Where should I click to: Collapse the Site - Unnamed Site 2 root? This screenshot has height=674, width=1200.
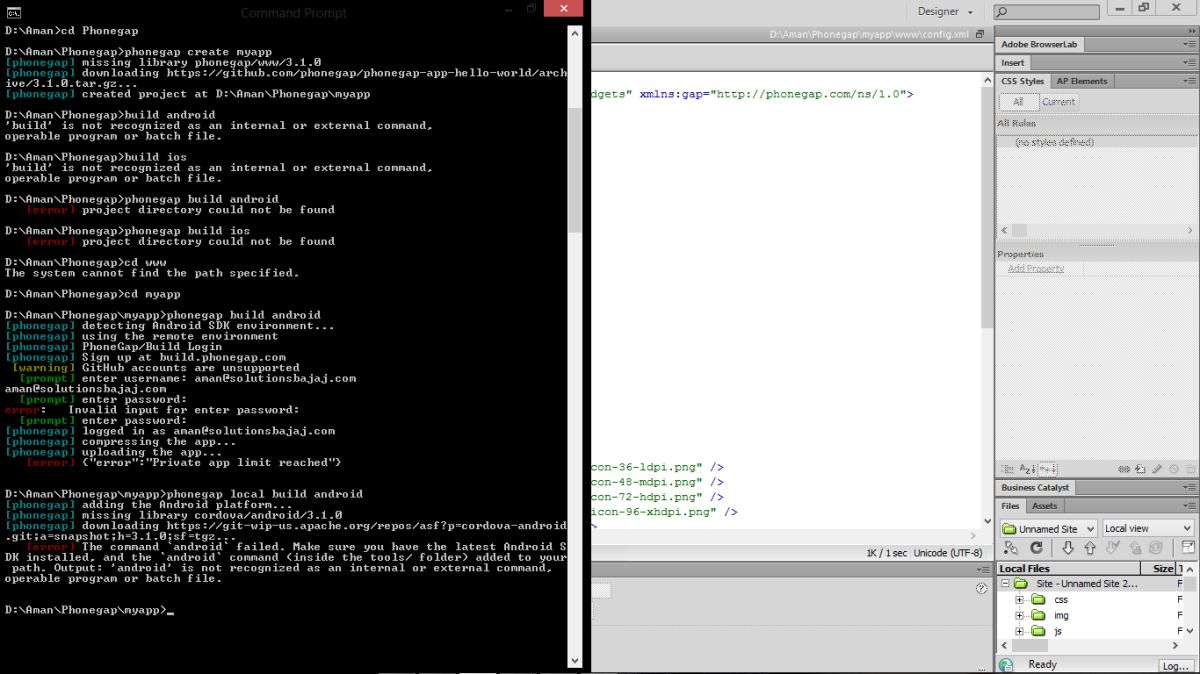tap(1005, 583)
